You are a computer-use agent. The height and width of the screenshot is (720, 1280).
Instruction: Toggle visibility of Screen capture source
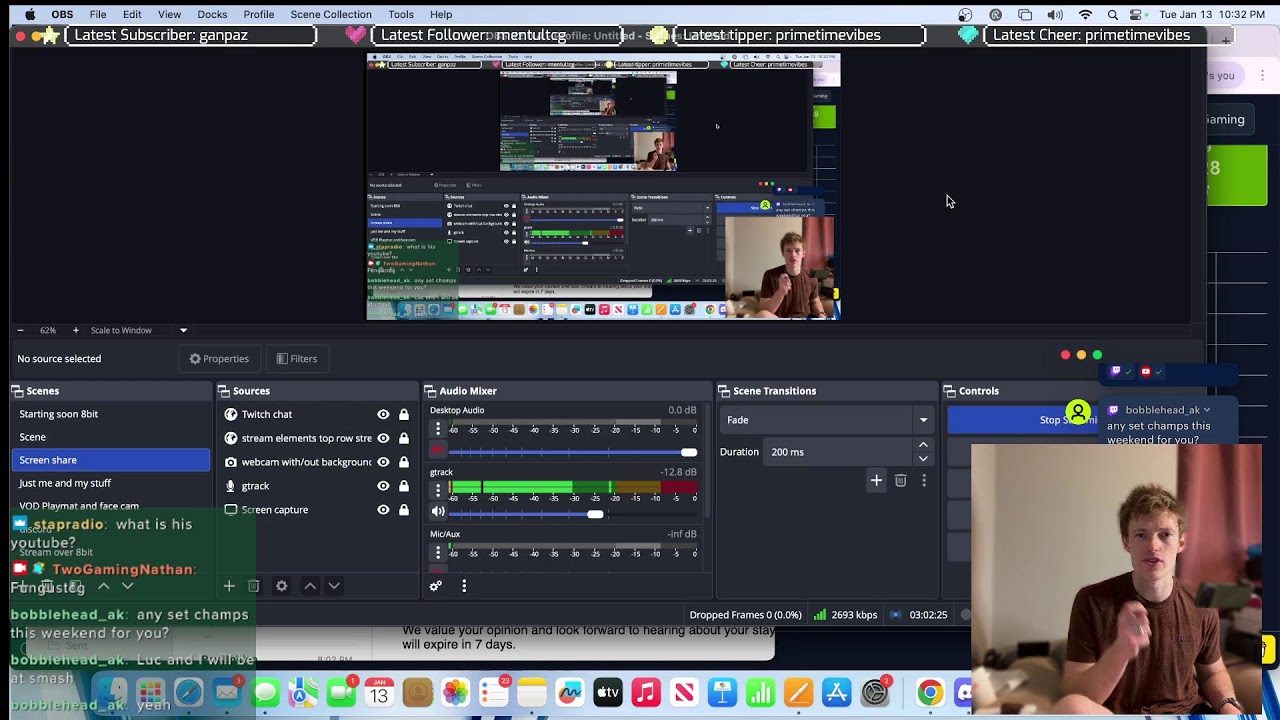click(383, 510)
